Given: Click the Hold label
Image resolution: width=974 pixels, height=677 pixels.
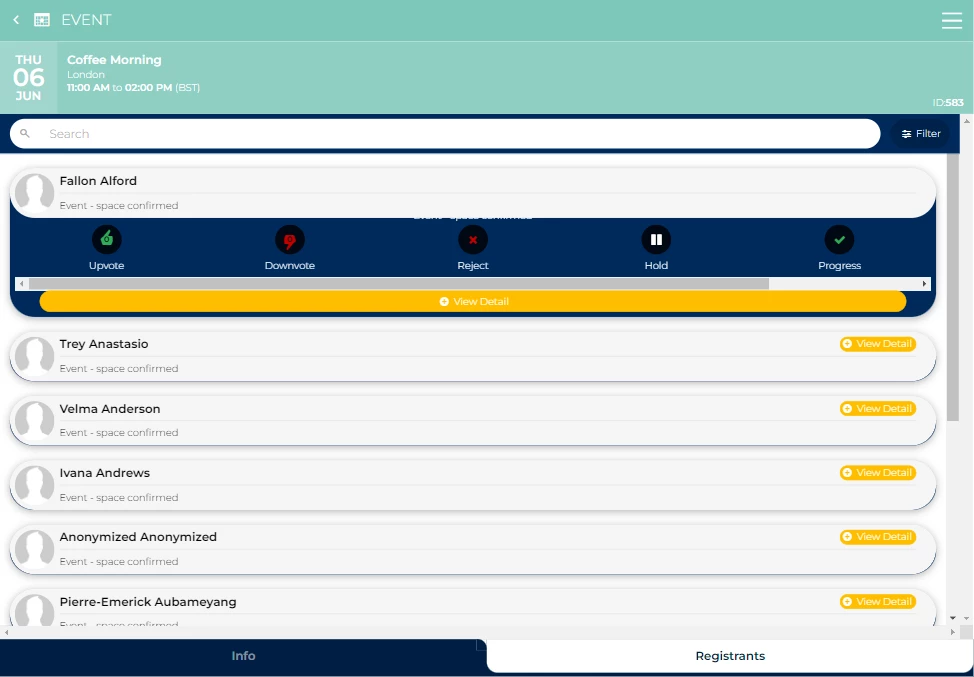Looking at the screenshot, I should (x=656, y=265).
